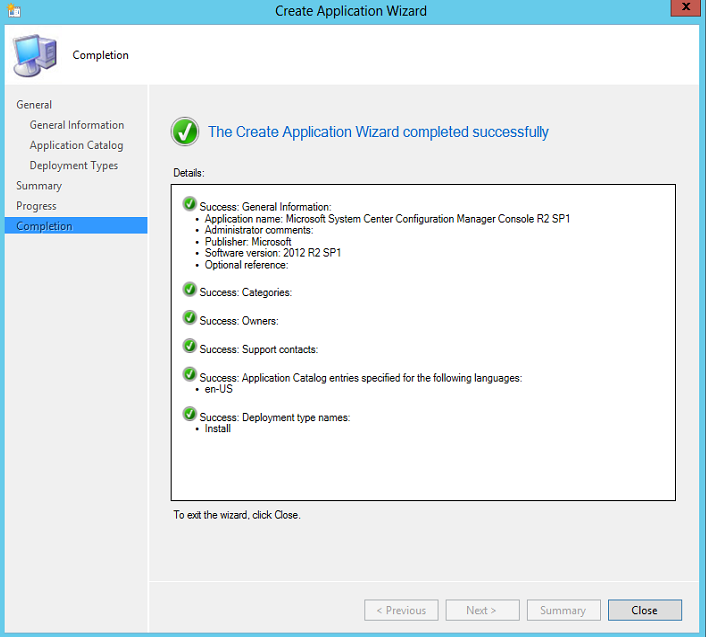Click the checkmark beside Deployment type names
Screen dimensions: 706x637
pyautogui.click(x=190, y=414)
